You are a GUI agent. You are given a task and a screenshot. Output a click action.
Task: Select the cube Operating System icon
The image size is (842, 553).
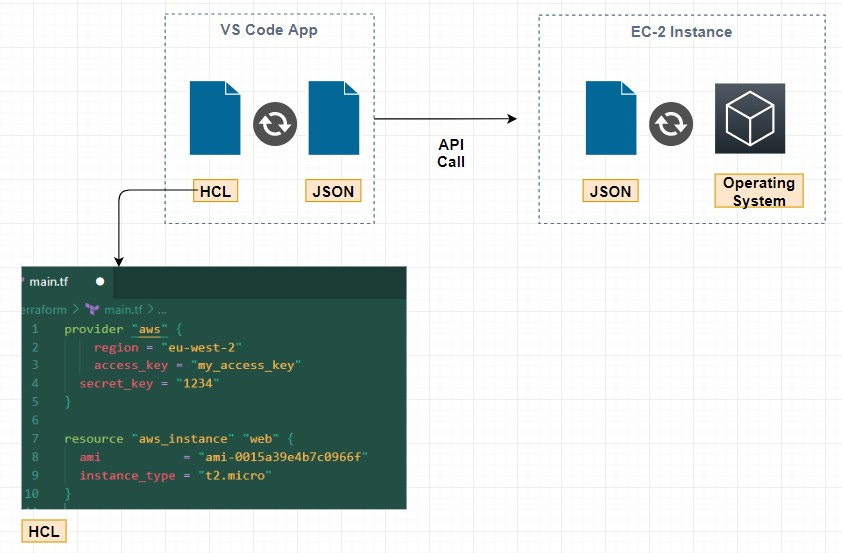click(x=750, y=119)
